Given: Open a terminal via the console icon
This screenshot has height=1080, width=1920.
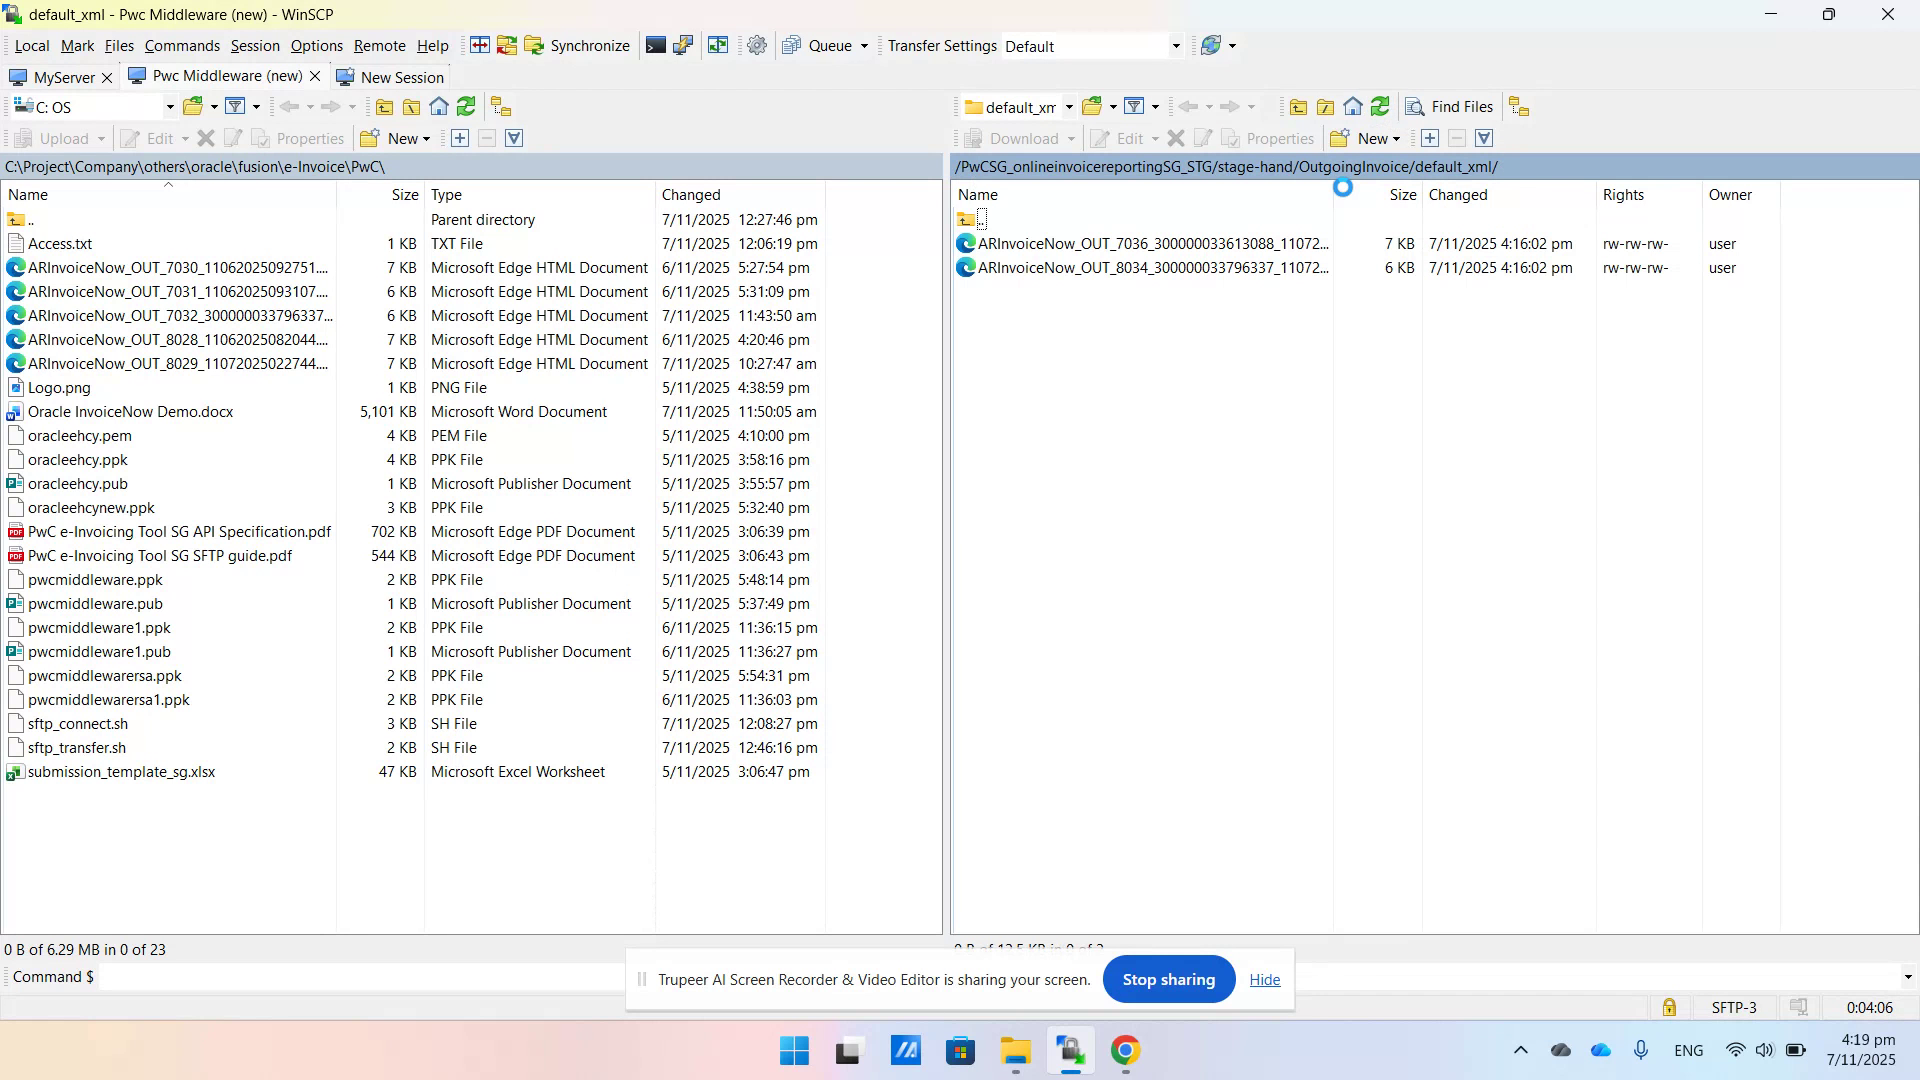Looking at the screenshot, I should tap(657, 45).
